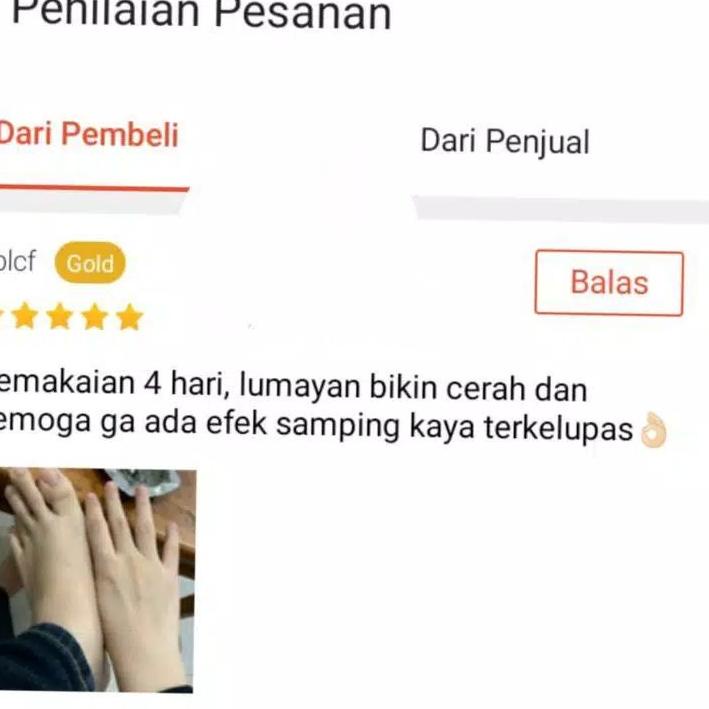Open the profile of user olcf
The image size is (709, 709).
click(x=17, y=260)
